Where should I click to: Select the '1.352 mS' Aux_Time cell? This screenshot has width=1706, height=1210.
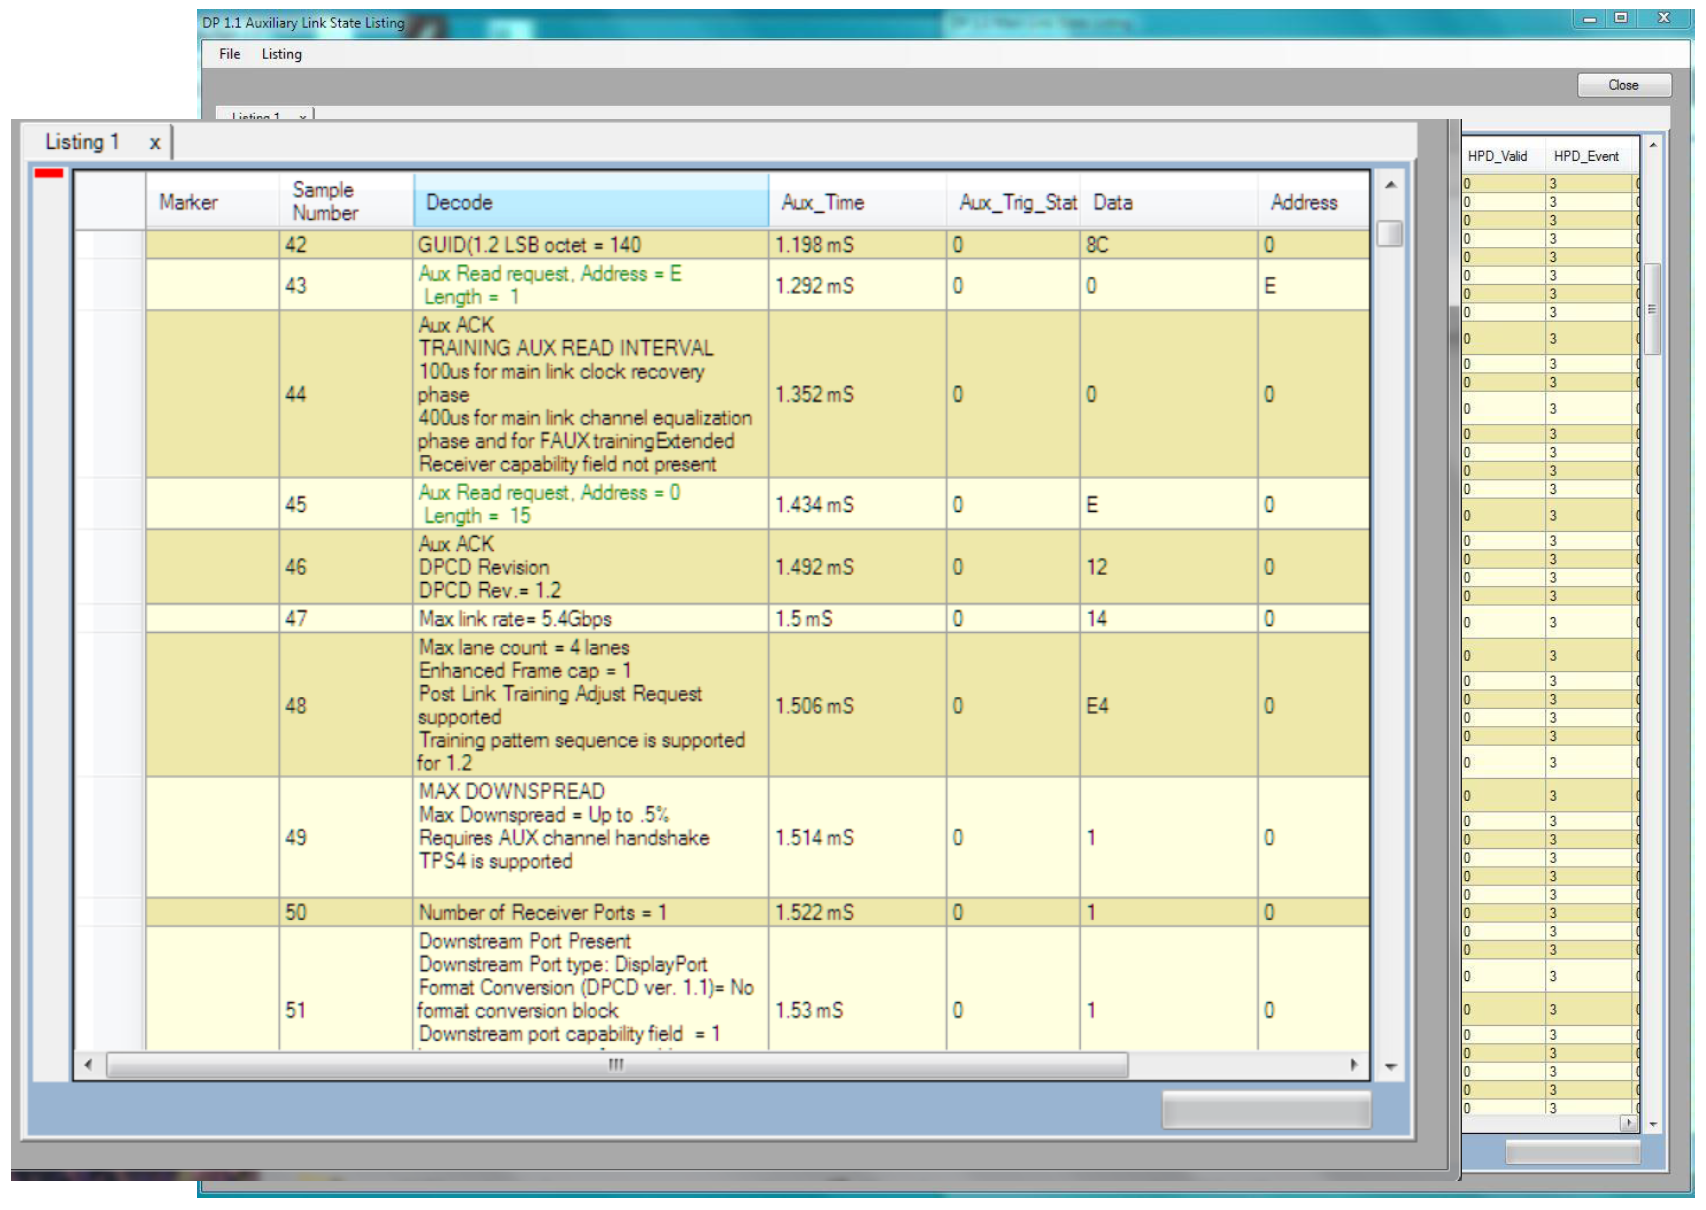coord(858,394)
